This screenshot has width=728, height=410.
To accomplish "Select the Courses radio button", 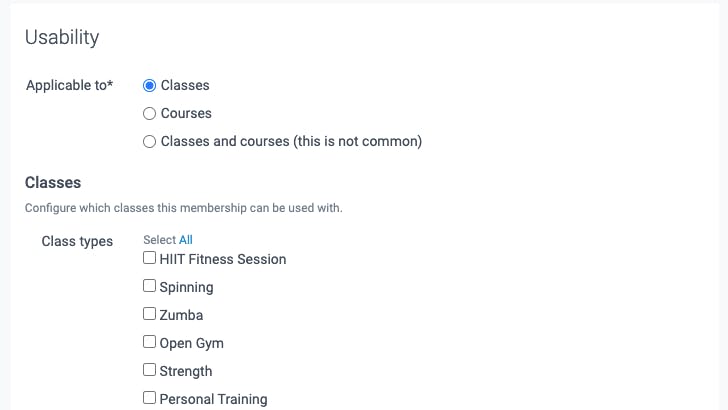I will 150,113.
